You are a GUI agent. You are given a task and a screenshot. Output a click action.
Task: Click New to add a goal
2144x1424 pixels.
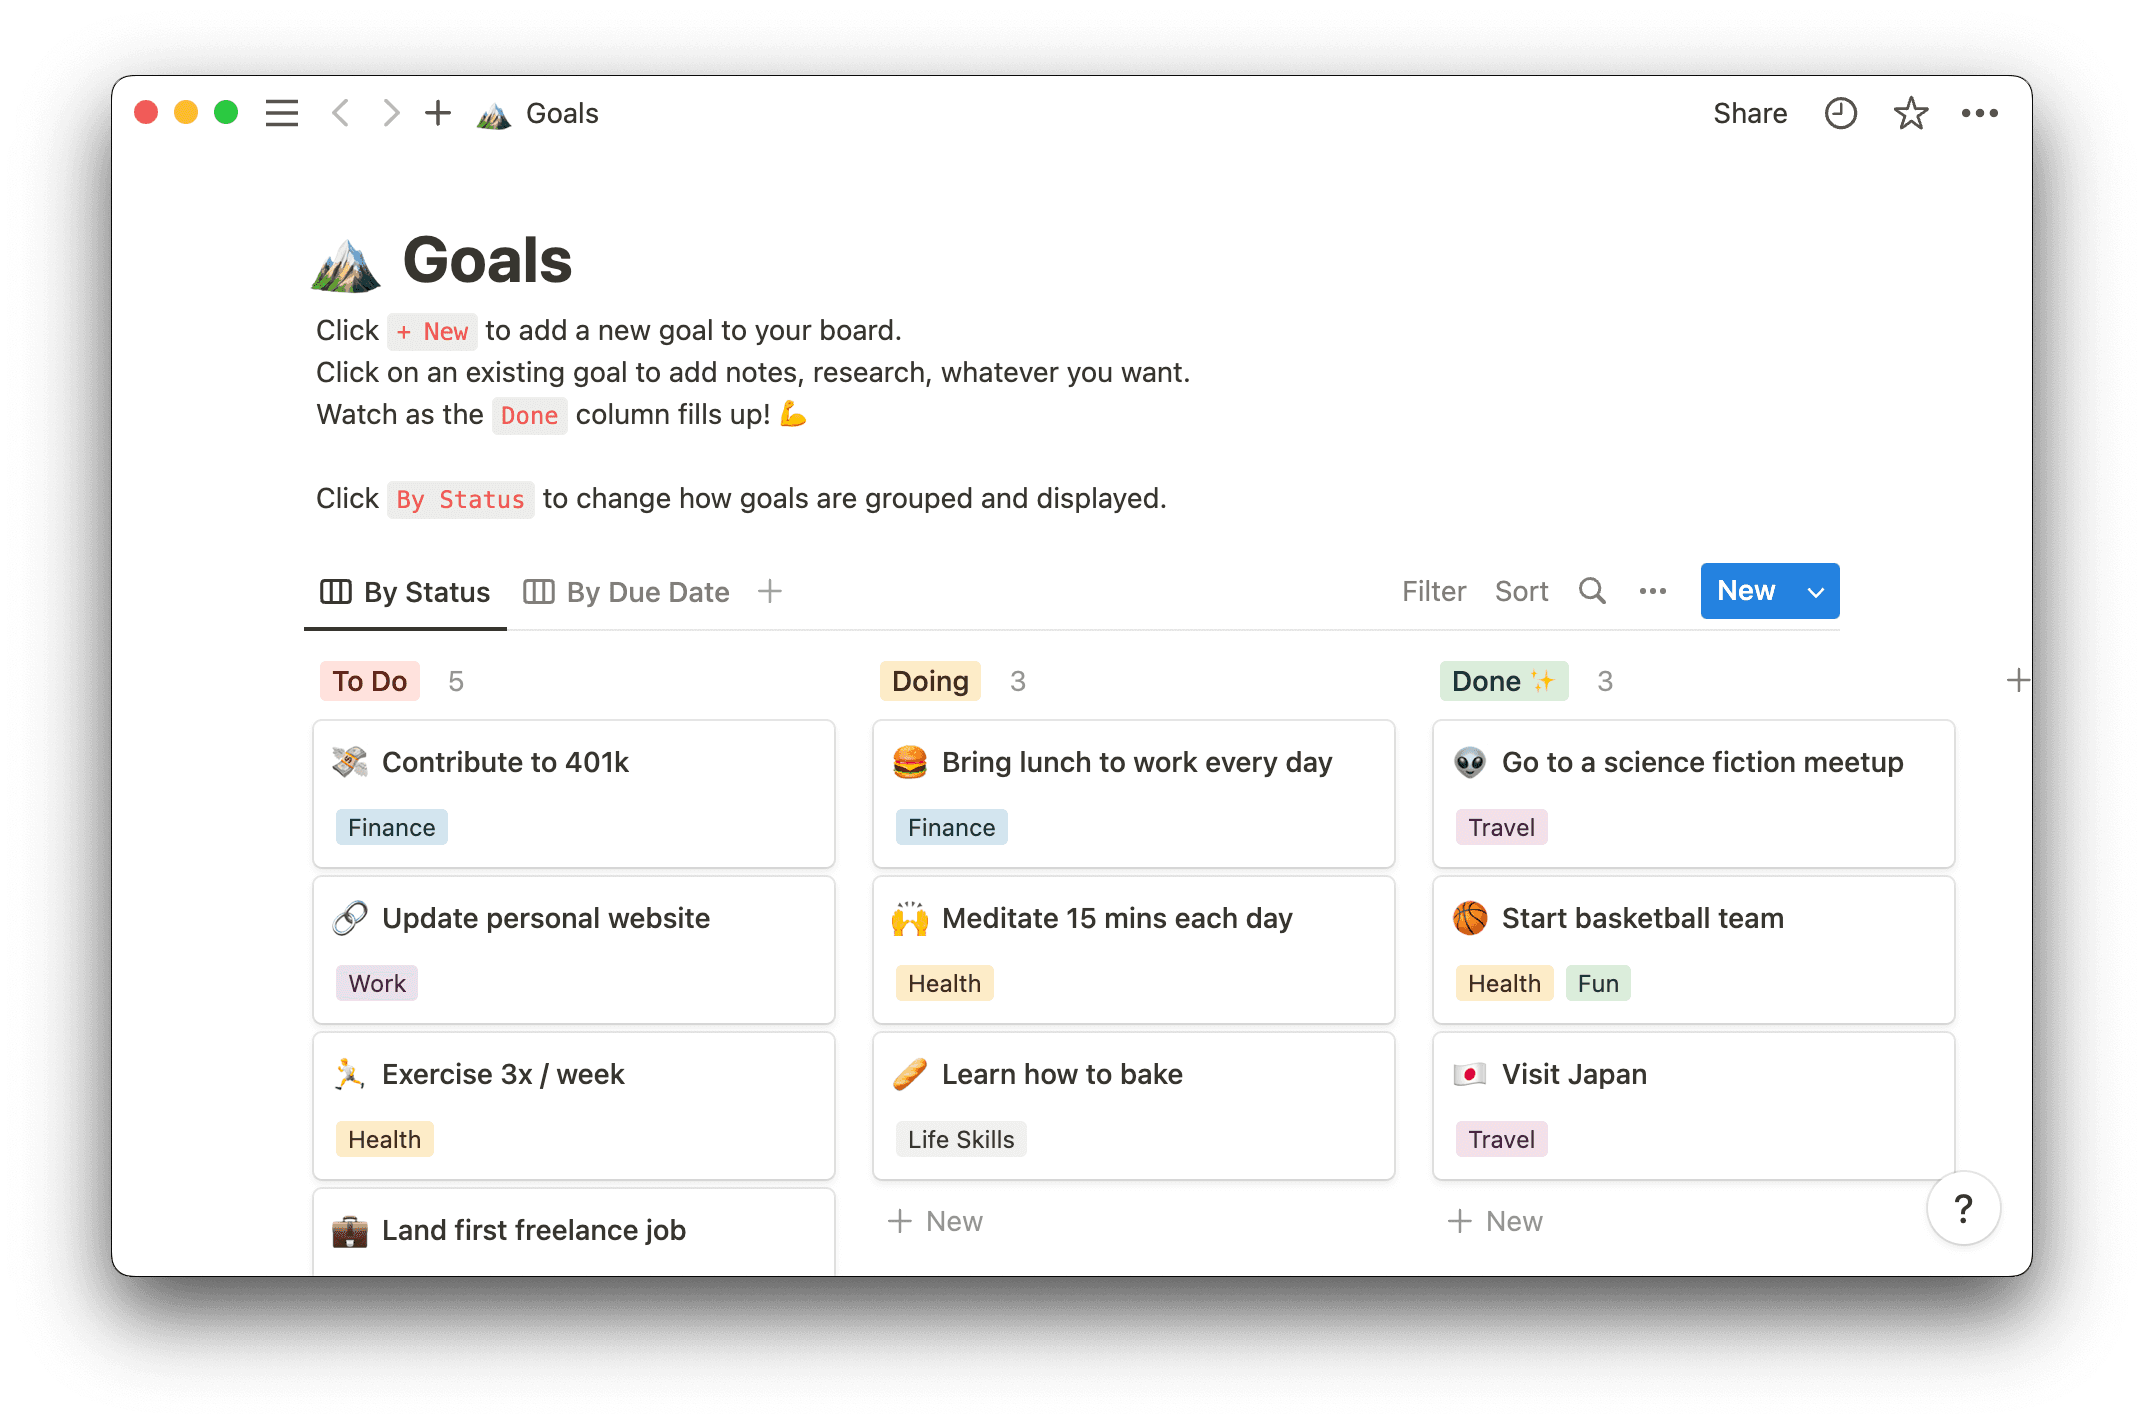coord(1745,591)
